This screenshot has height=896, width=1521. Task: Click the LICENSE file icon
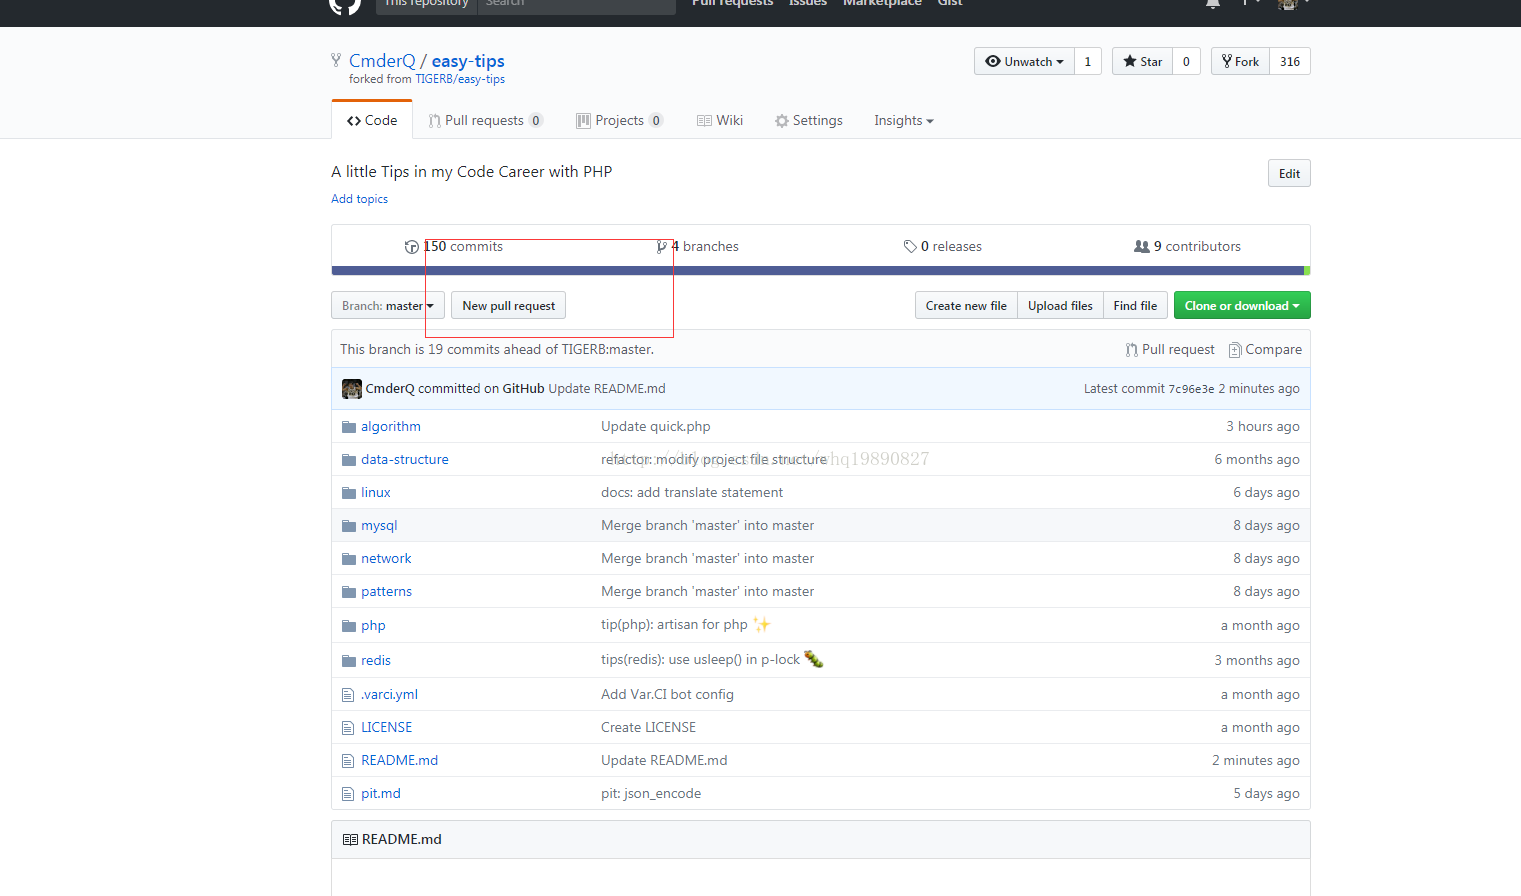coord(348,728)
